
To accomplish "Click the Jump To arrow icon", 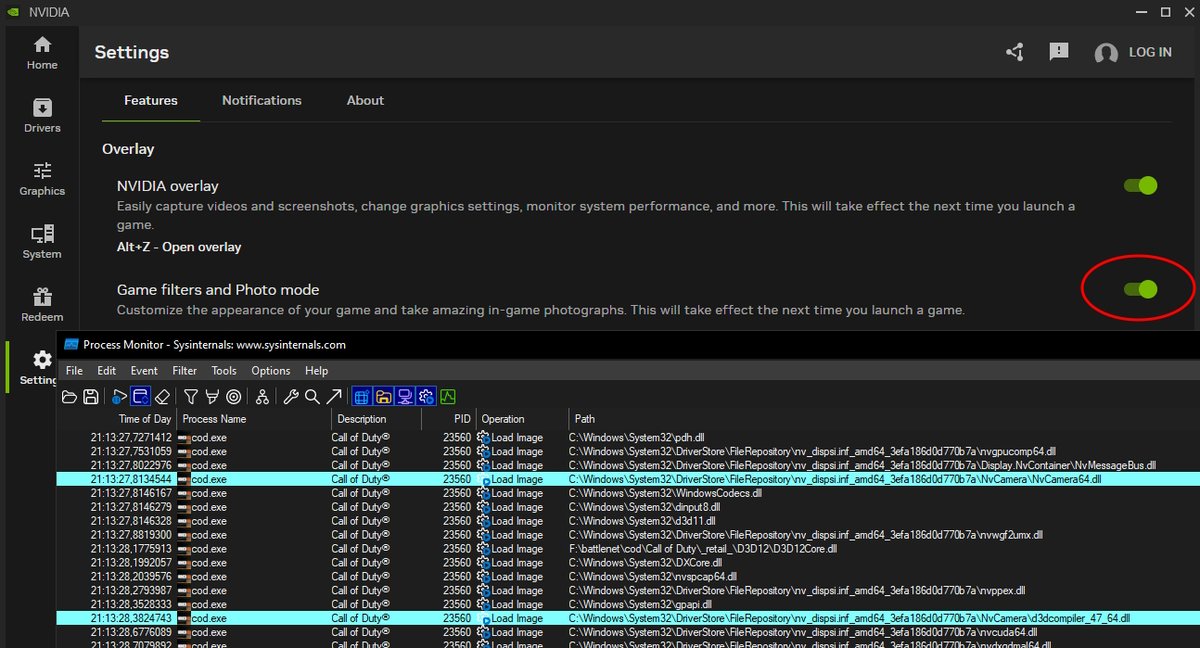I will point(334,397).
